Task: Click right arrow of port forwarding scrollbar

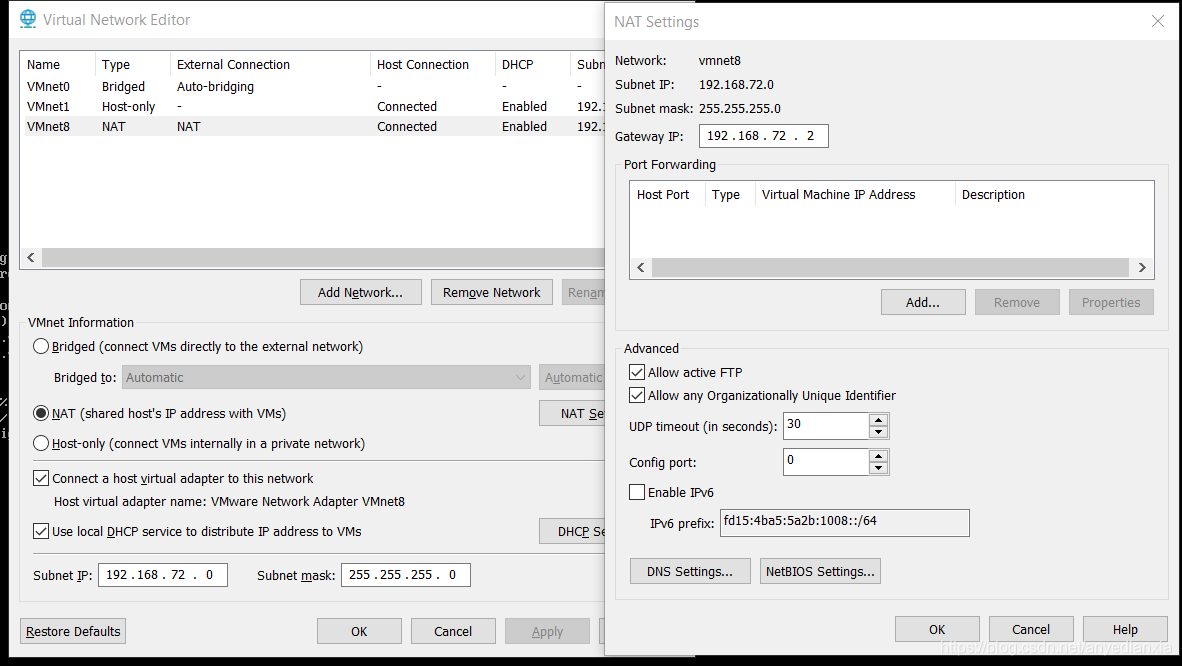Action: click(1142, 268)
